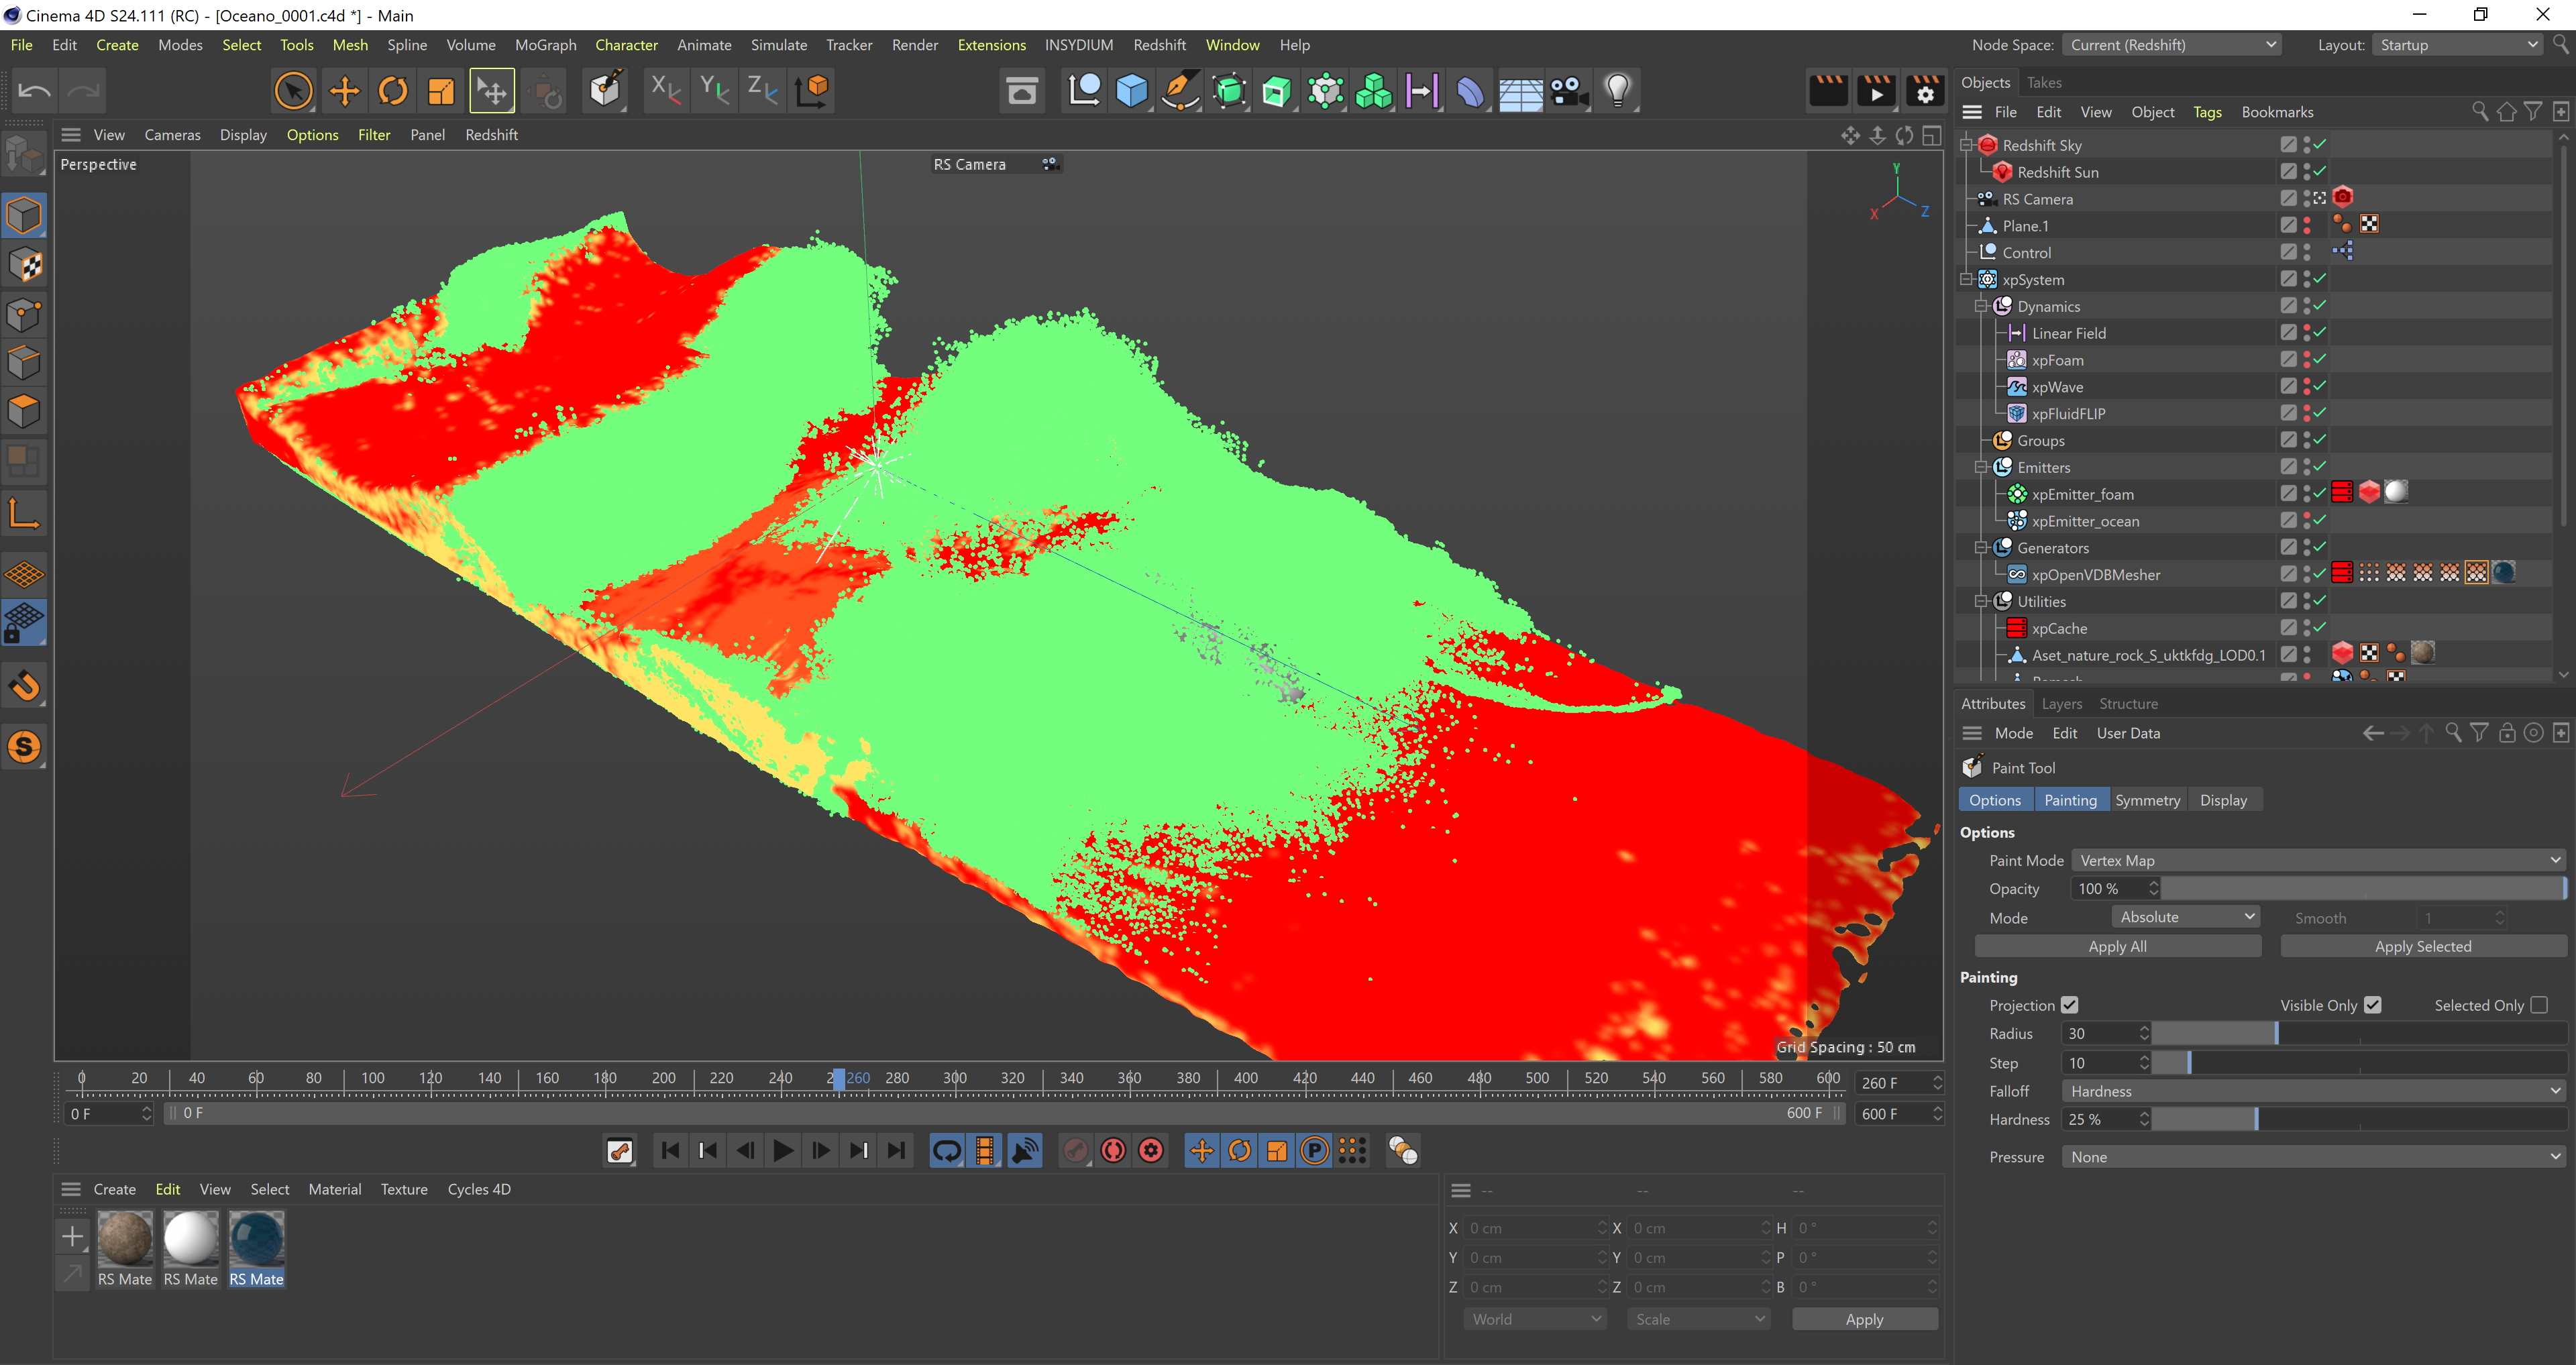The image size is (2576, 1365).
Task: Open the Simulate menu
Action: [x=778, y=45]
